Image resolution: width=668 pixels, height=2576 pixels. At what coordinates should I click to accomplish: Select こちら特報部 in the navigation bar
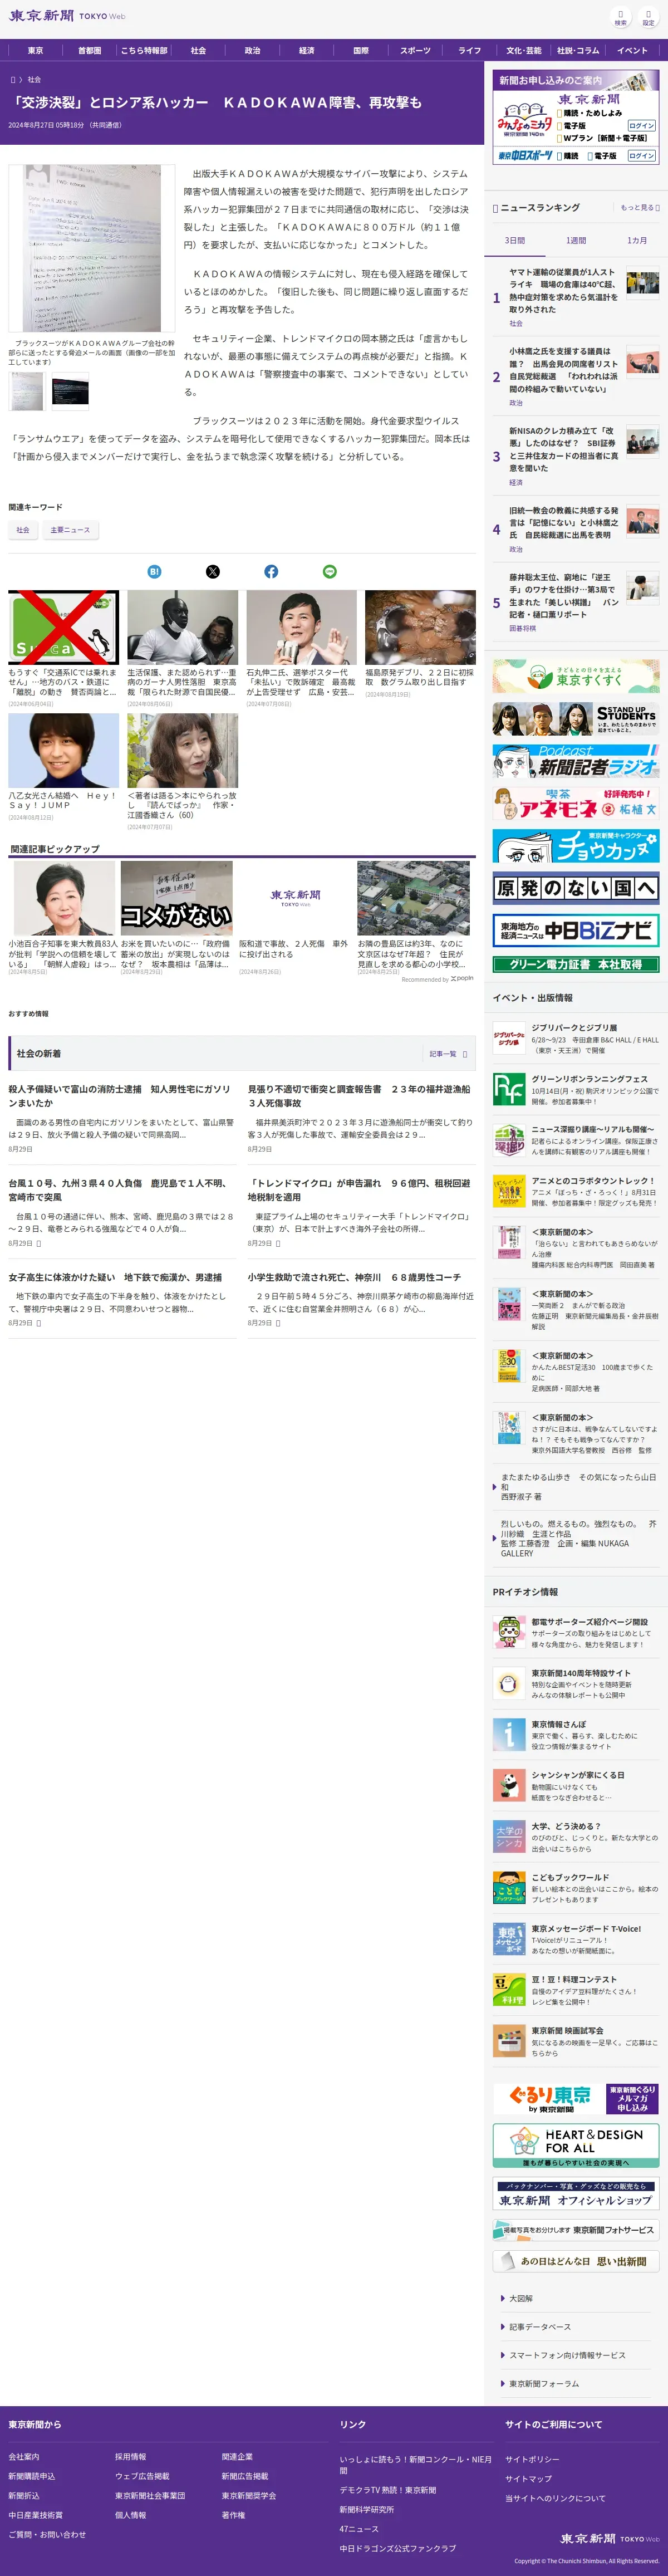click(x=144, y=50)
